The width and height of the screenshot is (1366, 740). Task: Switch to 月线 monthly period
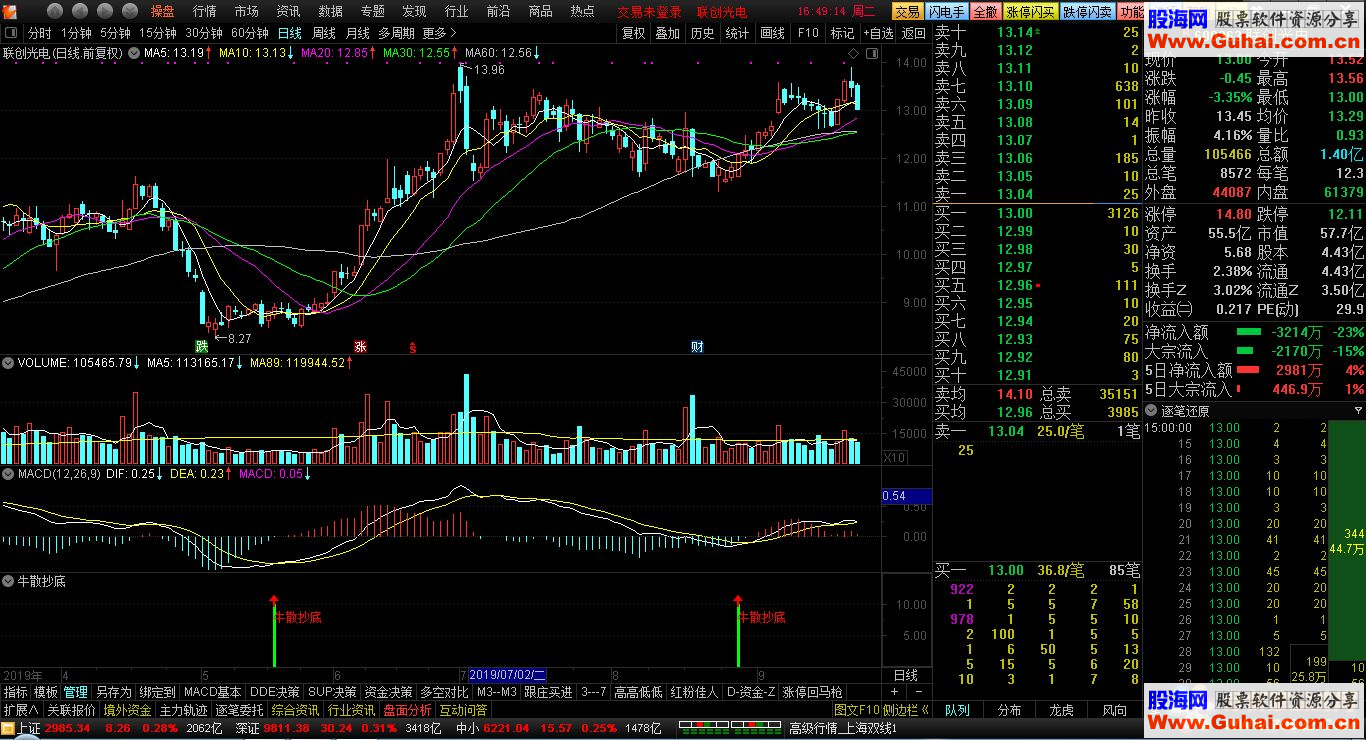pyautogui.click(x=357, y=32)
